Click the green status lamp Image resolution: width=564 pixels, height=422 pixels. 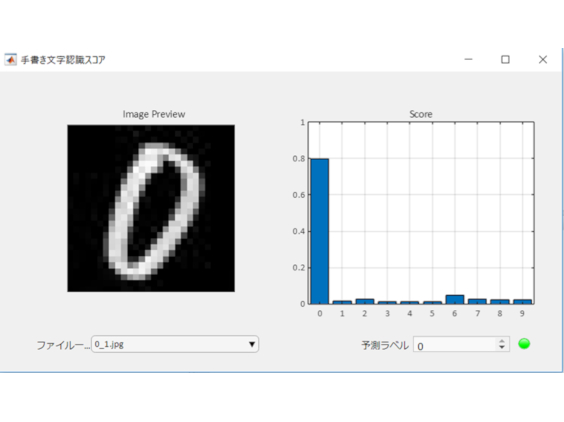[524, 344]
